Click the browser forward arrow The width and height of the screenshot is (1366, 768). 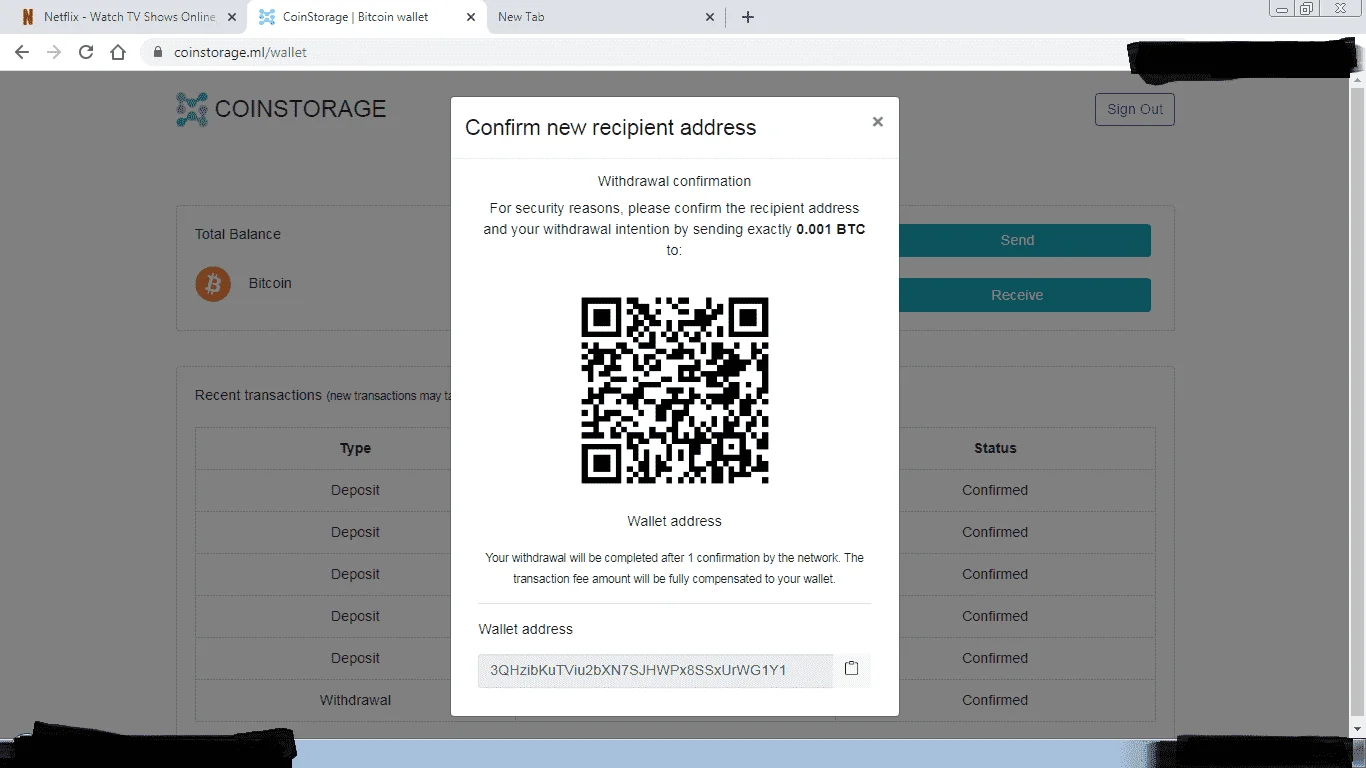[x=54, y=52]
